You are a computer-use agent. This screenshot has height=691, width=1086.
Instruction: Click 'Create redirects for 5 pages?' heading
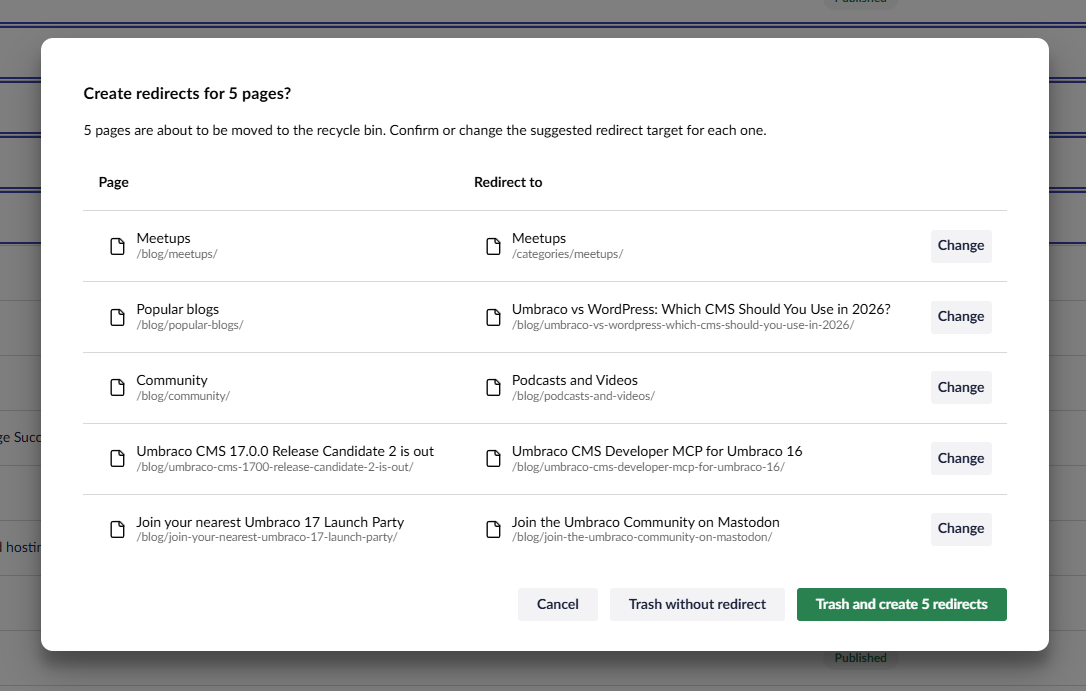coord(187,93)
